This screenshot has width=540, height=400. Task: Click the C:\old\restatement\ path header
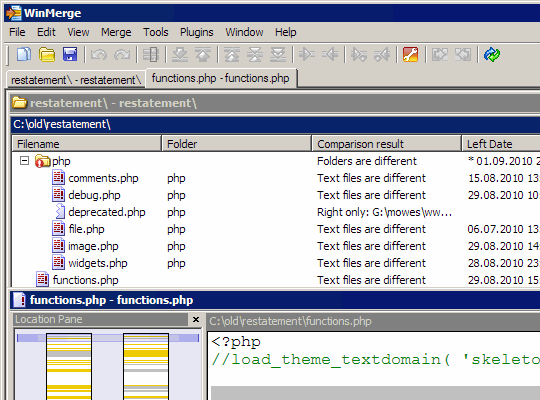point(276,124)
